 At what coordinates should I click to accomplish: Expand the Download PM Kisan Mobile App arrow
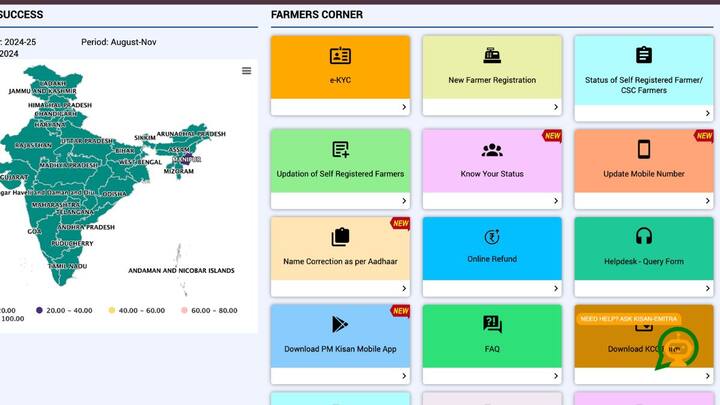(404, 376)
